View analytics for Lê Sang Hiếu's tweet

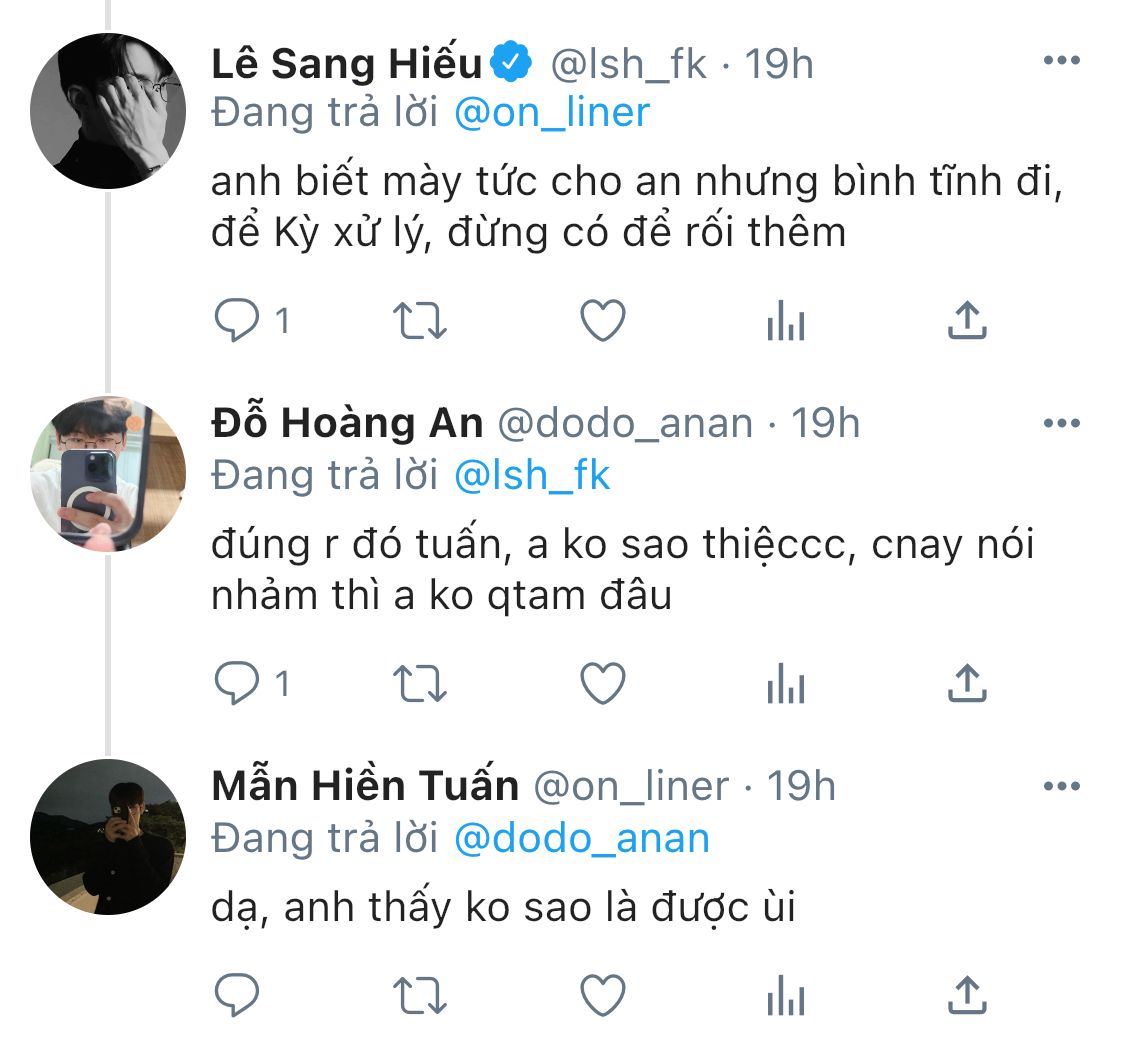[785, 322]
